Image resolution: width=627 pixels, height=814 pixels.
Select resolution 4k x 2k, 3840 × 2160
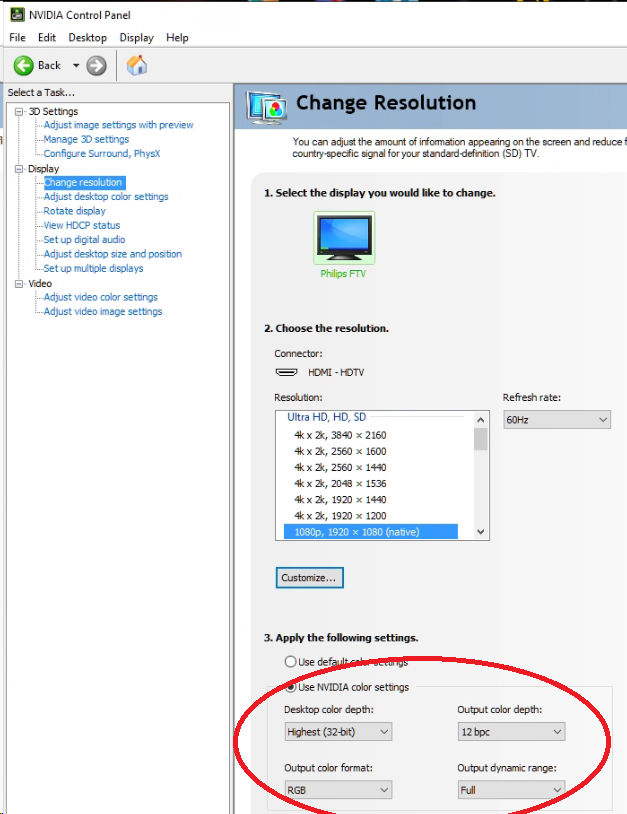coord(340,435)
